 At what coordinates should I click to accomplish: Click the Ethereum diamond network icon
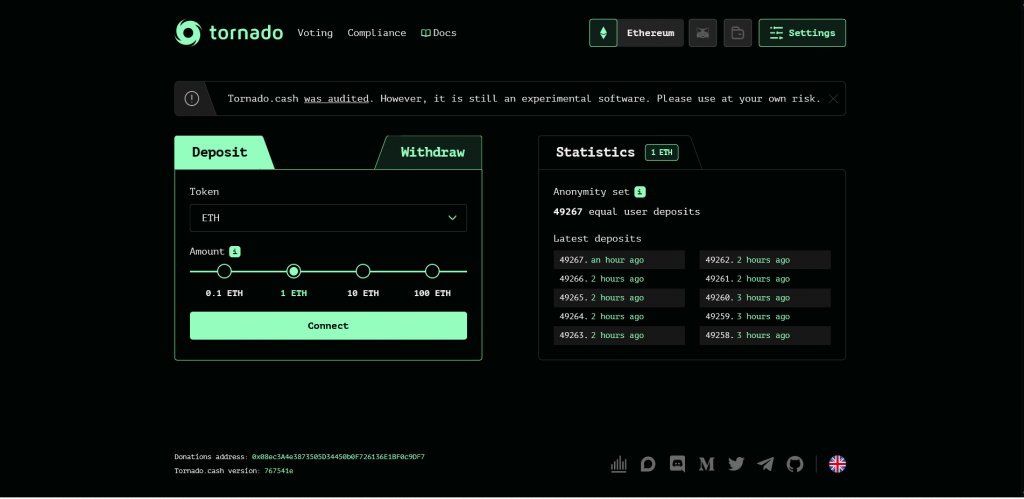603,33
